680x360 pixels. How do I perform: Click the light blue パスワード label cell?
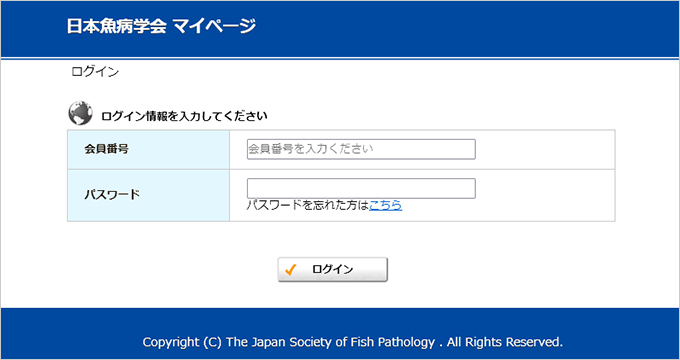pos(148,195)
